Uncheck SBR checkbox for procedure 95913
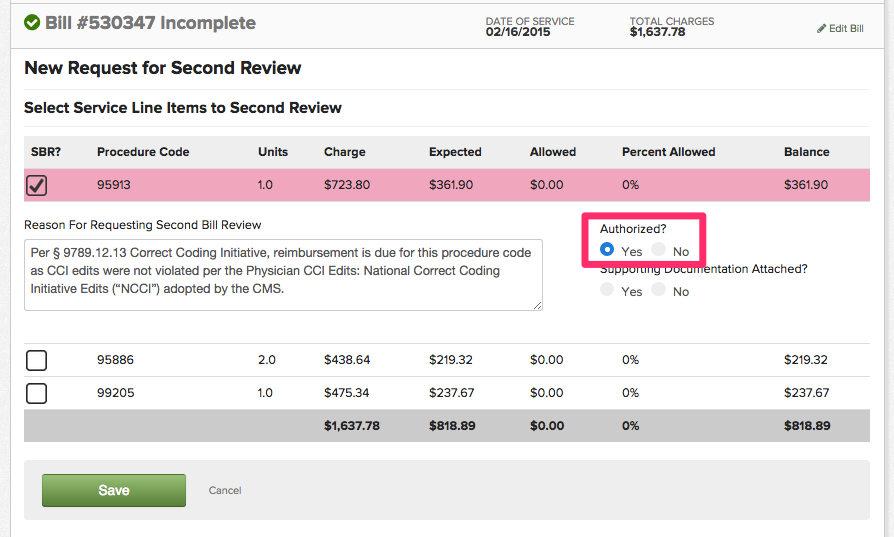Screen dimensions: 894x537 click(x=36, y=185)
